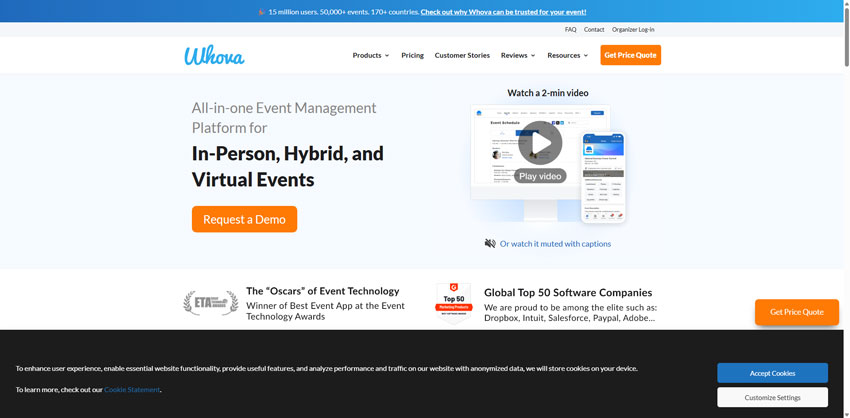Open the Pricing page
Screen dimensions: 850x418
(413, 55)
